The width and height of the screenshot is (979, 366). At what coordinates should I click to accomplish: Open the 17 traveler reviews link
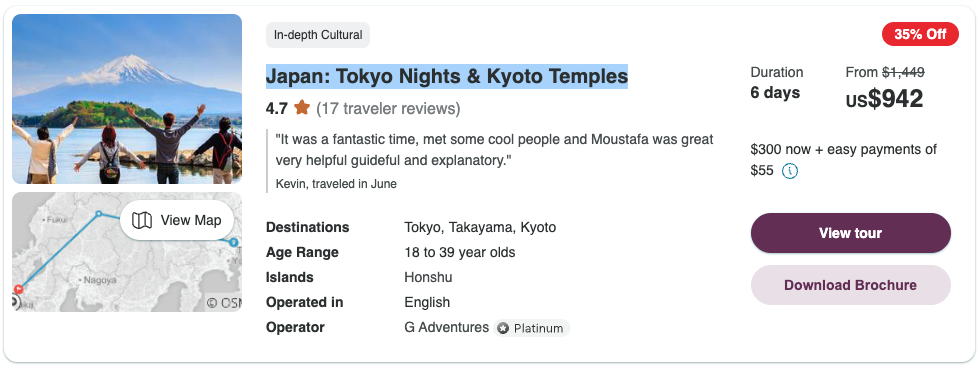pyautogui.click(x=388, y=109)
